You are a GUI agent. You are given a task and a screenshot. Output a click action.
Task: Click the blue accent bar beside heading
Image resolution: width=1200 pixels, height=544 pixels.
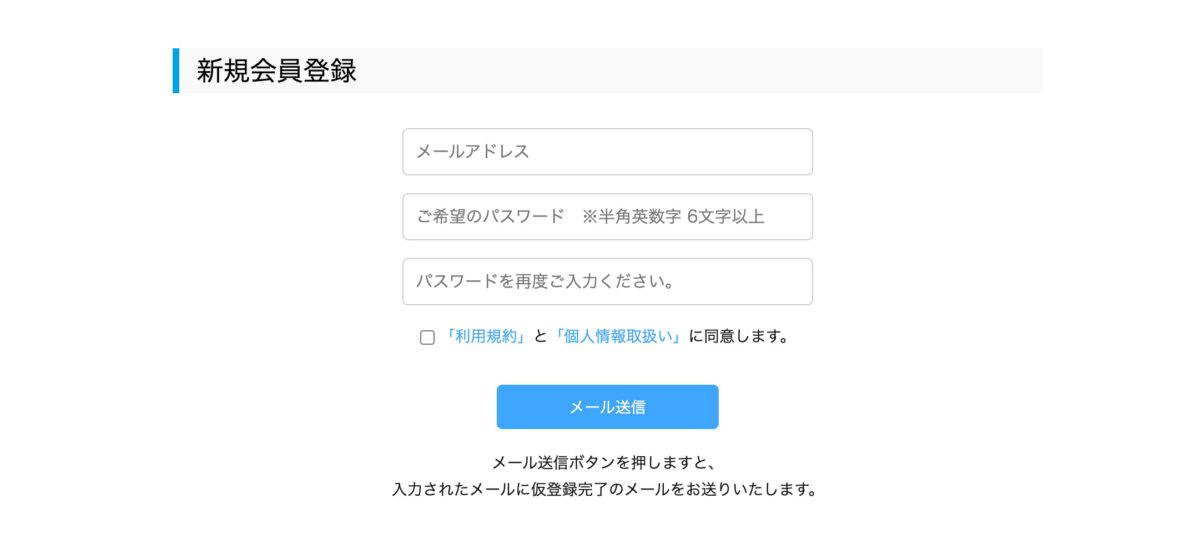[x=176, y=71]
